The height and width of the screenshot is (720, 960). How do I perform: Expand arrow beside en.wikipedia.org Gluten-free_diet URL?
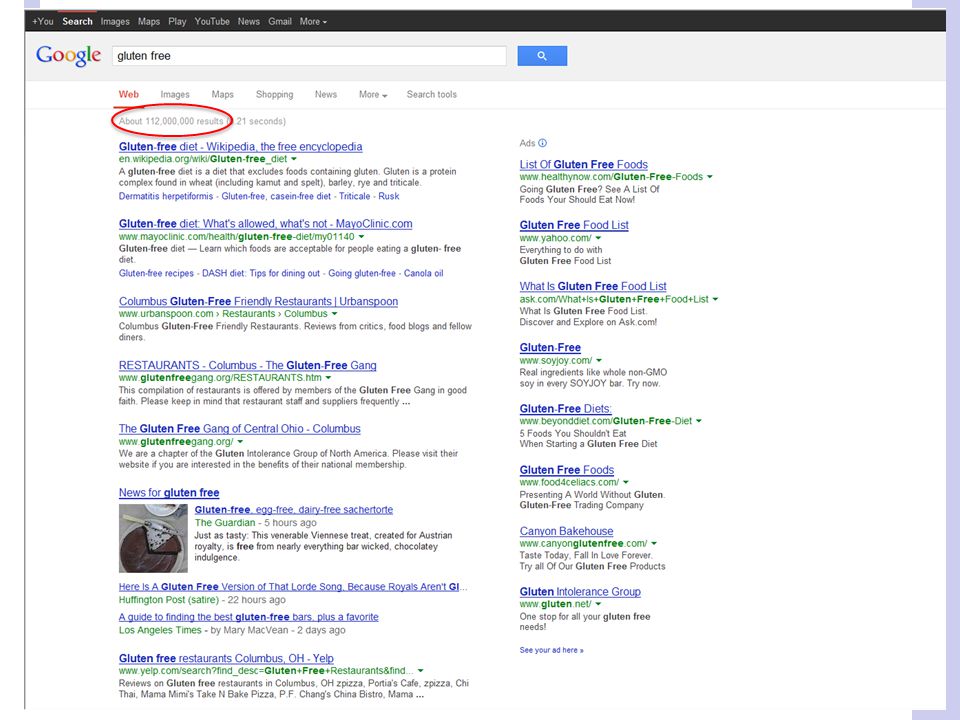coord(294,159)
